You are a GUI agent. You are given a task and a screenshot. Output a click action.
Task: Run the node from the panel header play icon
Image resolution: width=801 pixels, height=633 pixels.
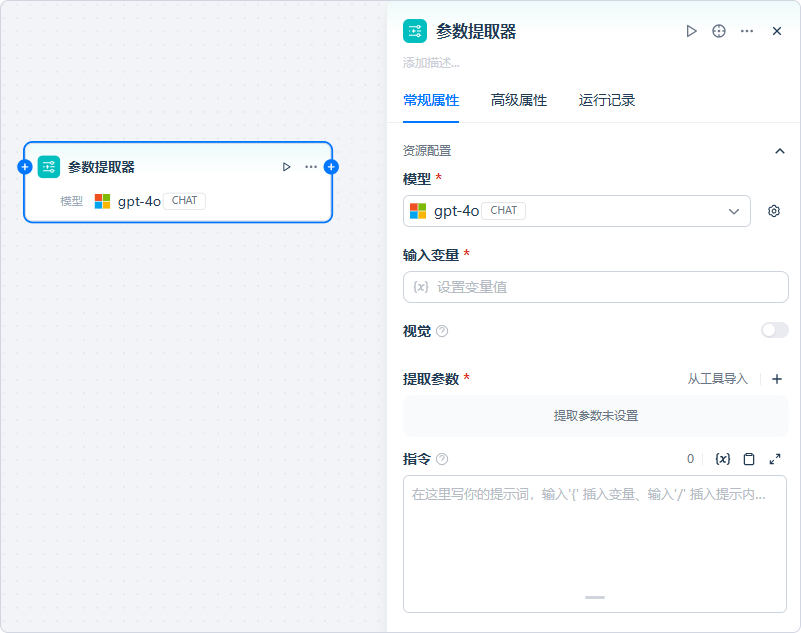(x=691, y=31)
